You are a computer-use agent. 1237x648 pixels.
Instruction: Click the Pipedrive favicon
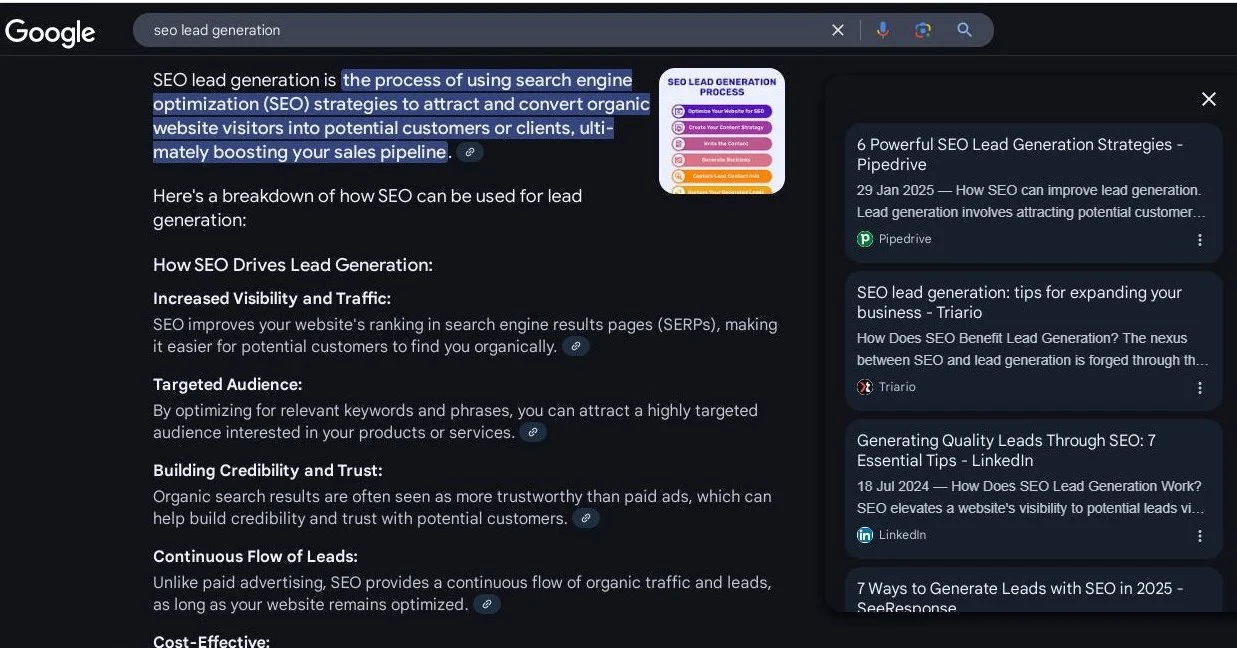click(x=865, y=239)
